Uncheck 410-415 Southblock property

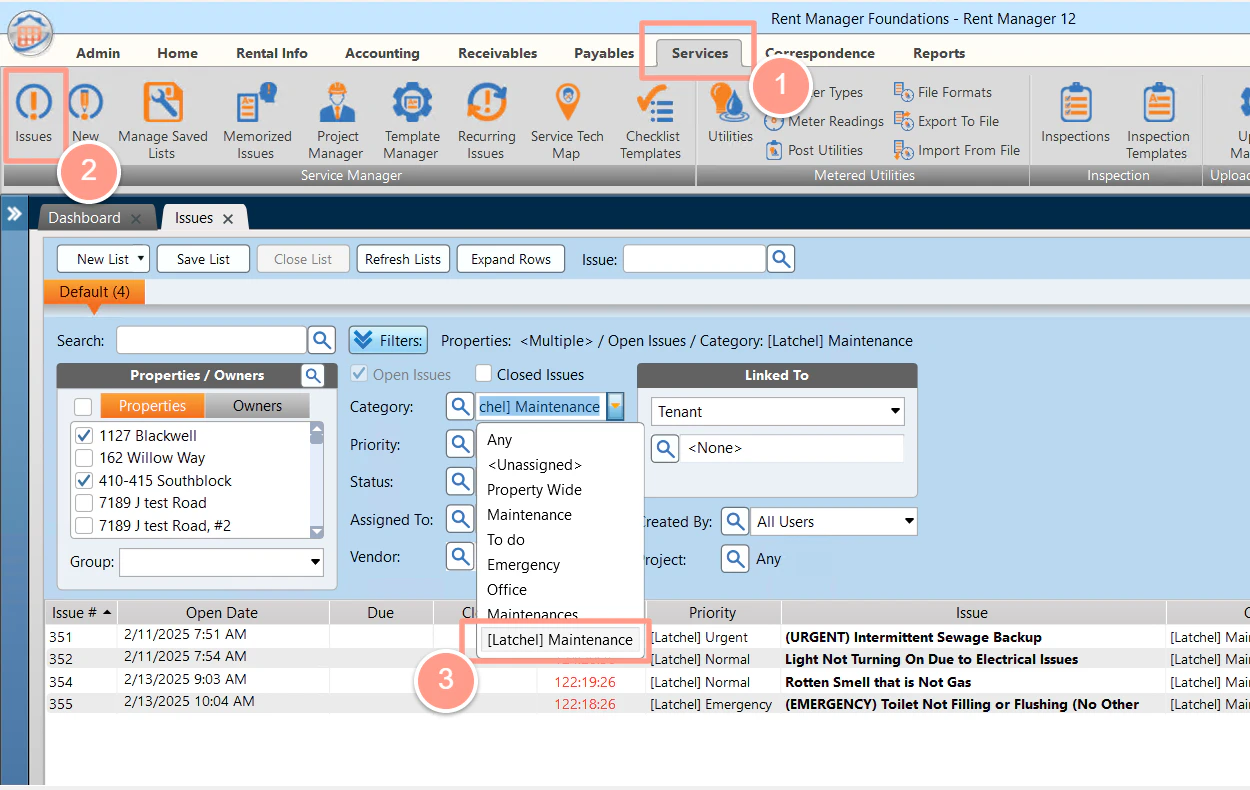click(84, 481)
